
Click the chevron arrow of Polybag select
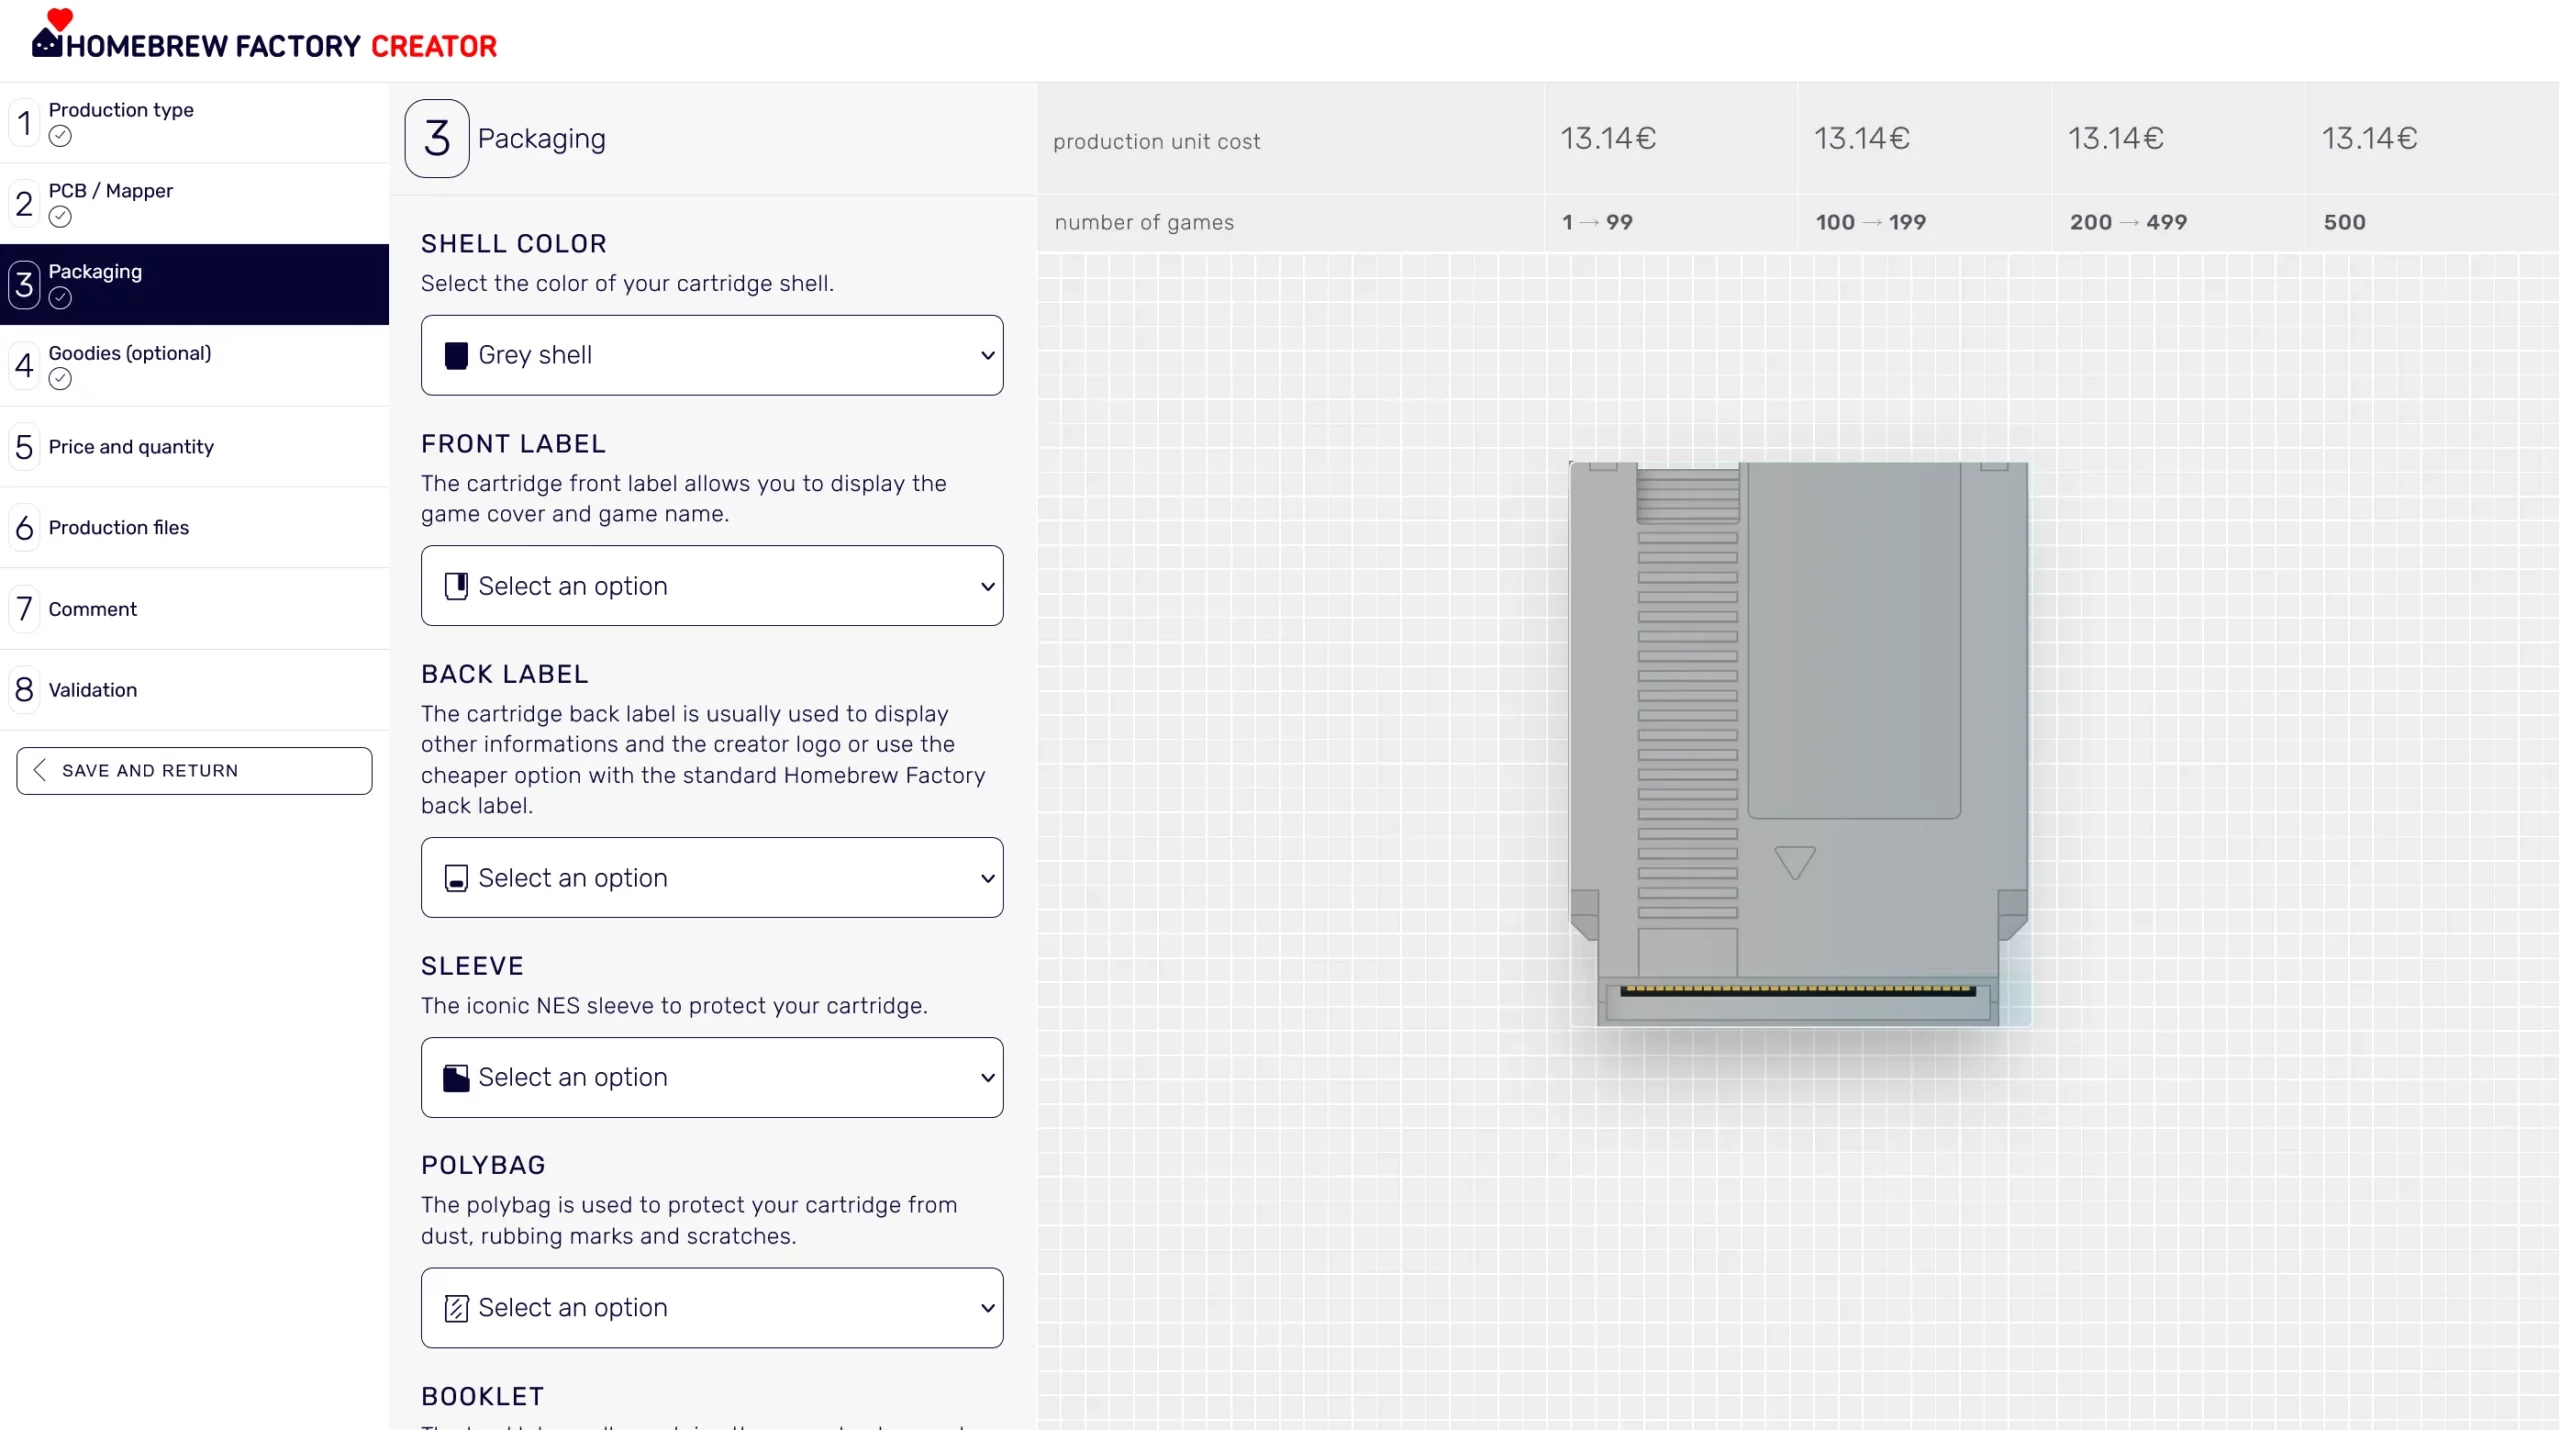[x=987, y=1308]
